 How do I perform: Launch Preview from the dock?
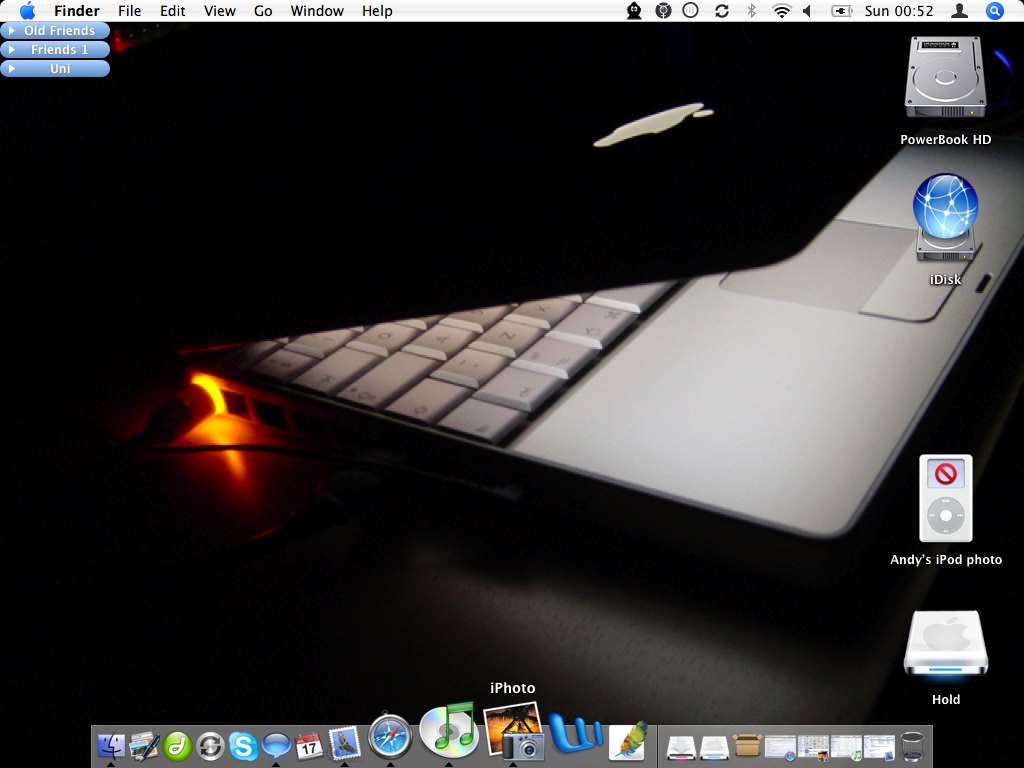144,745
